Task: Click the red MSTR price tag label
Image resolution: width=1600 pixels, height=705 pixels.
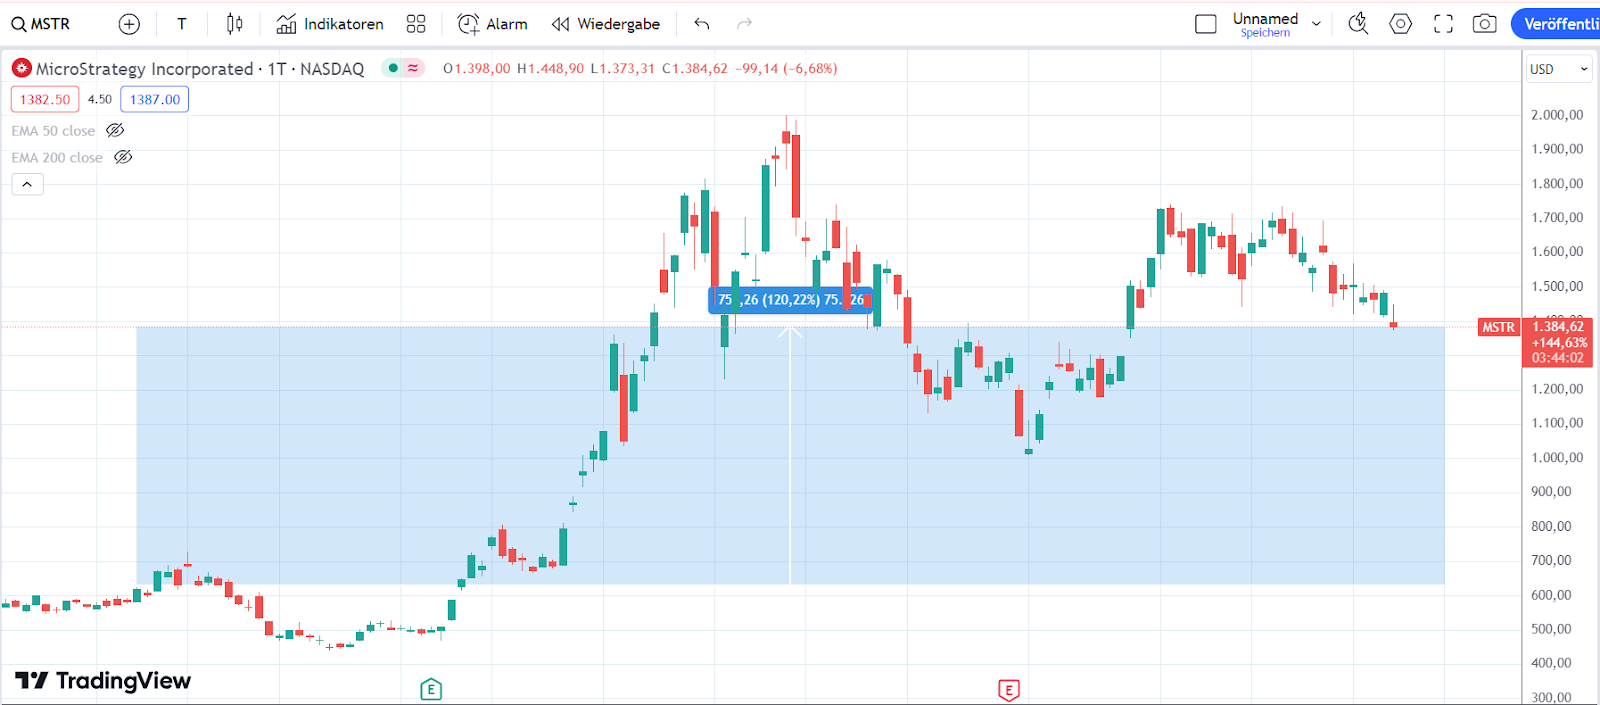Action: (x=1498, y=327)
